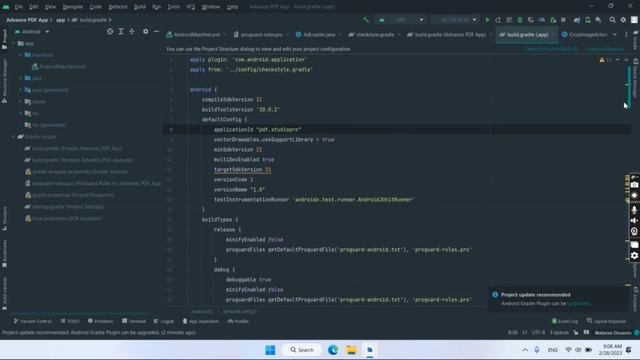Open the Build menu

point(140,7)
